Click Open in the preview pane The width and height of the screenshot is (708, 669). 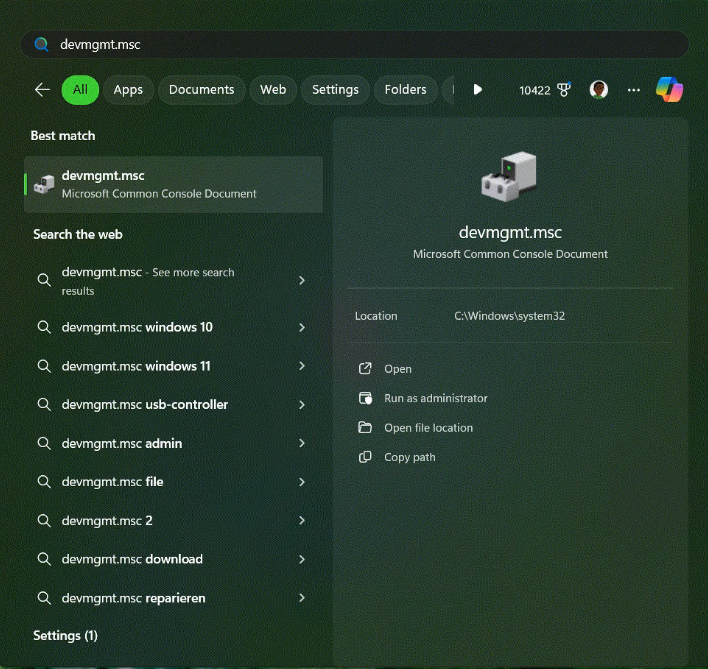(398, 369)
